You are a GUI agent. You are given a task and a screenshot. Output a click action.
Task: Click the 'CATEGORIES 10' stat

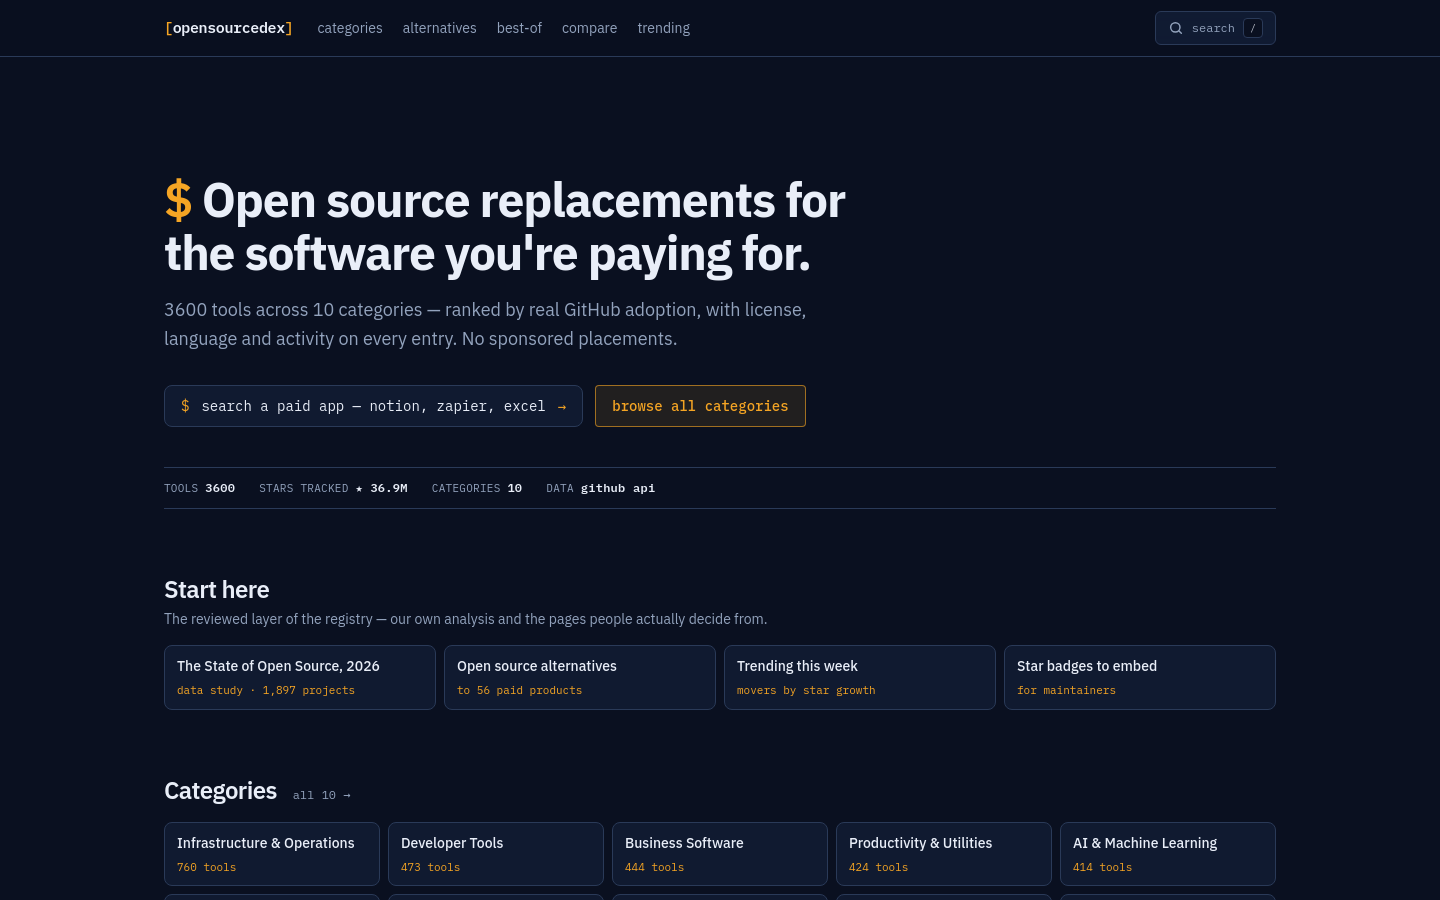pyautogui.click(x=477, y=488)
